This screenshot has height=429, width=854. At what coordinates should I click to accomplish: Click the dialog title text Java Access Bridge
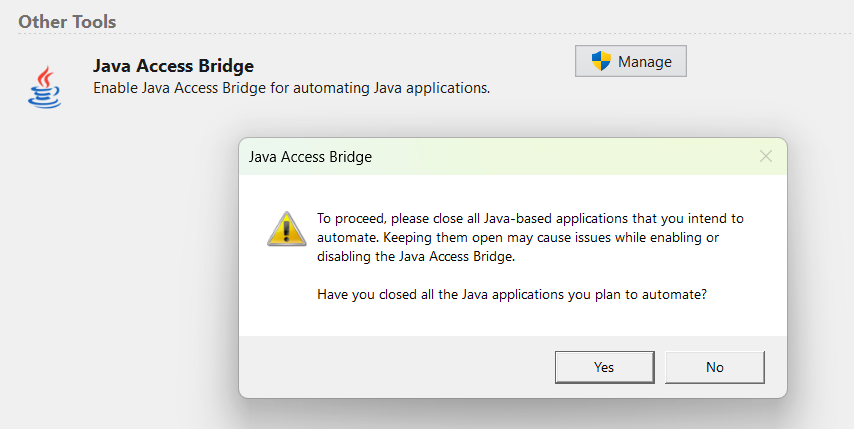pos(310,157)
